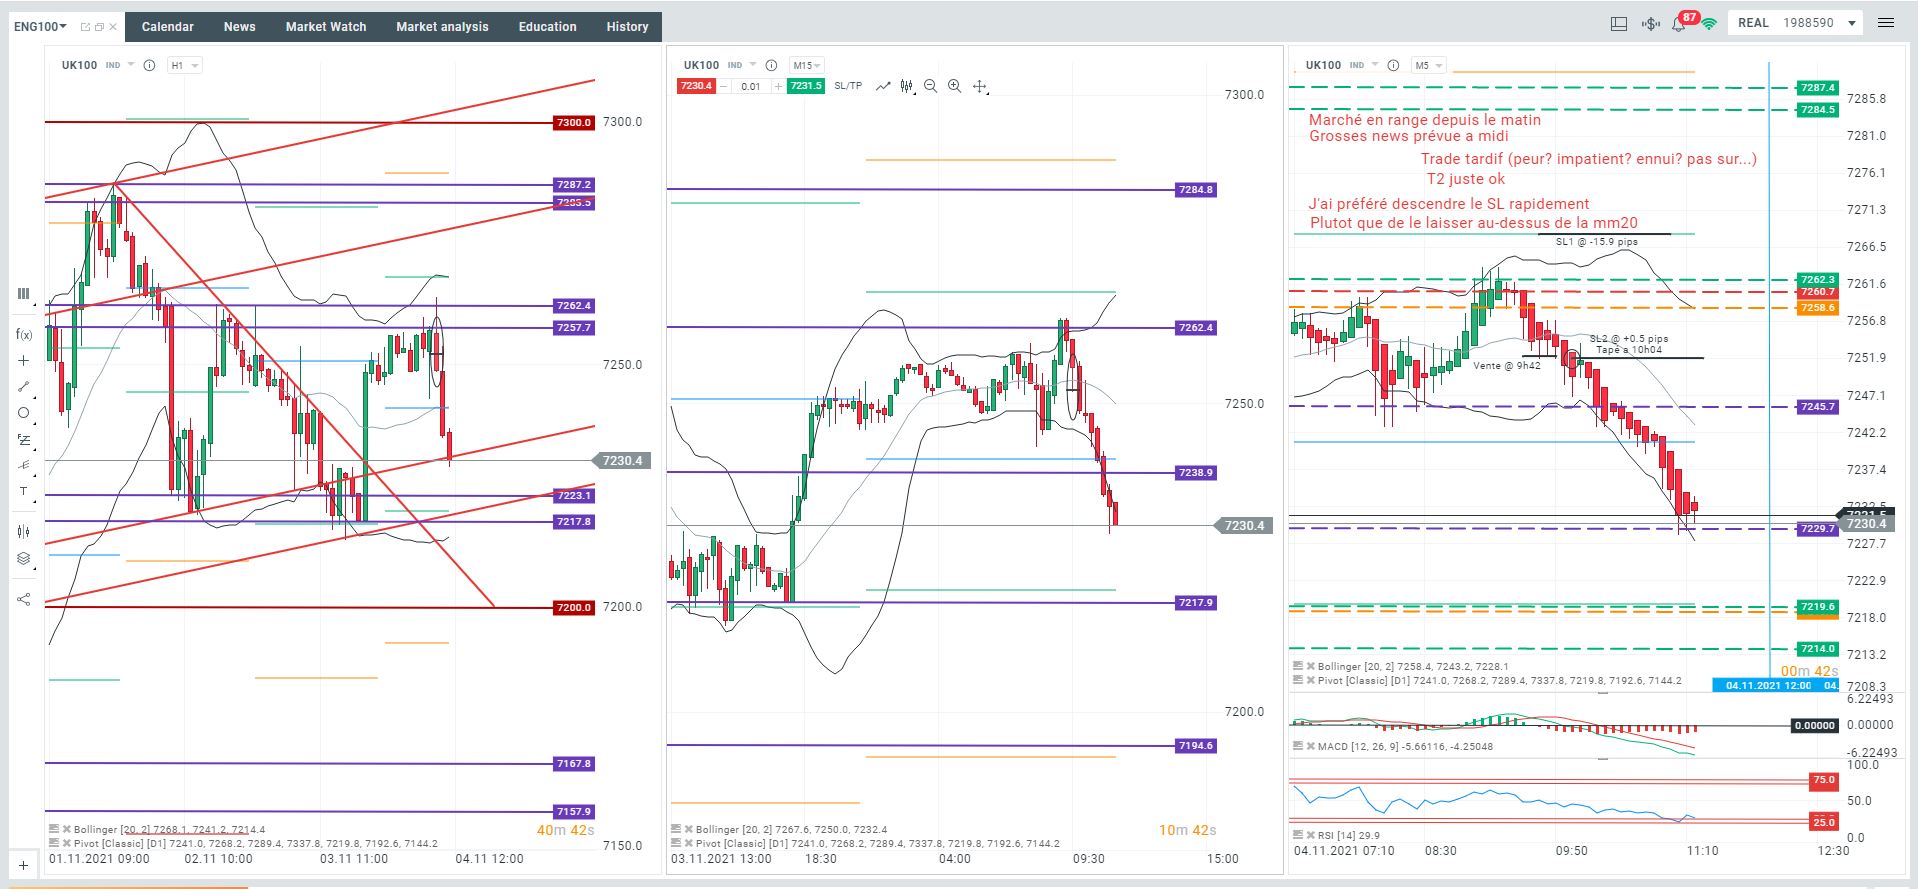
Task: Open MACD indicator settings on the M5 chart
Action: pos(1298,746)
